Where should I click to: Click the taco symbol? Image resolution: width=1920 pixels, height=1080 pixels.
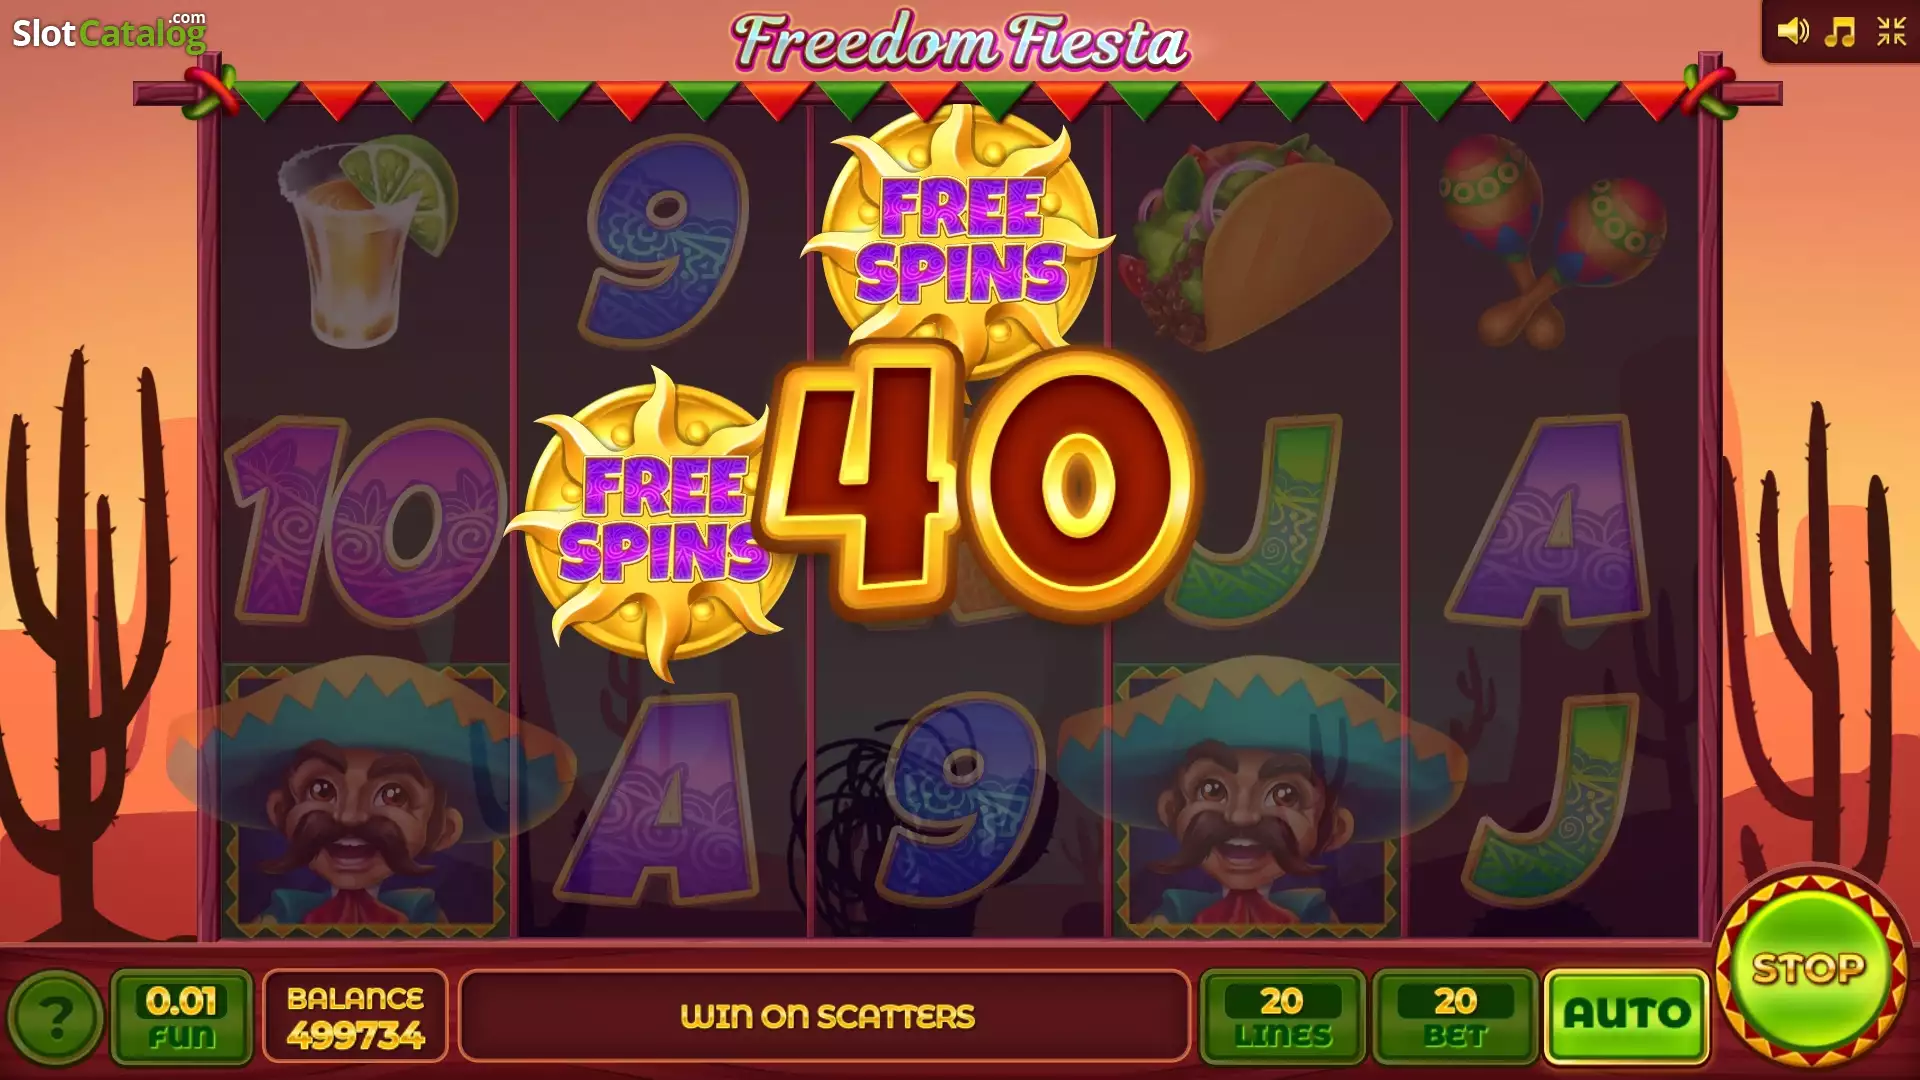point(1255,245)
